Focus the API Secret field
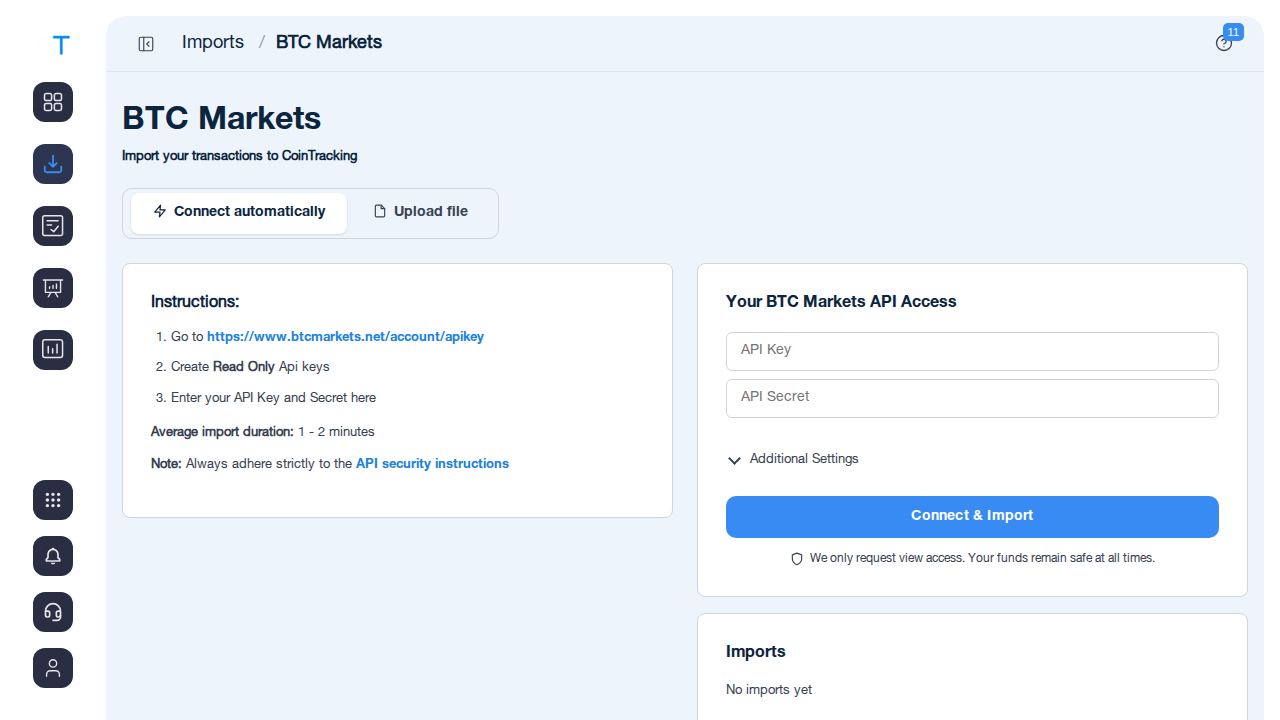The image size is (1280, 720). 972,398
